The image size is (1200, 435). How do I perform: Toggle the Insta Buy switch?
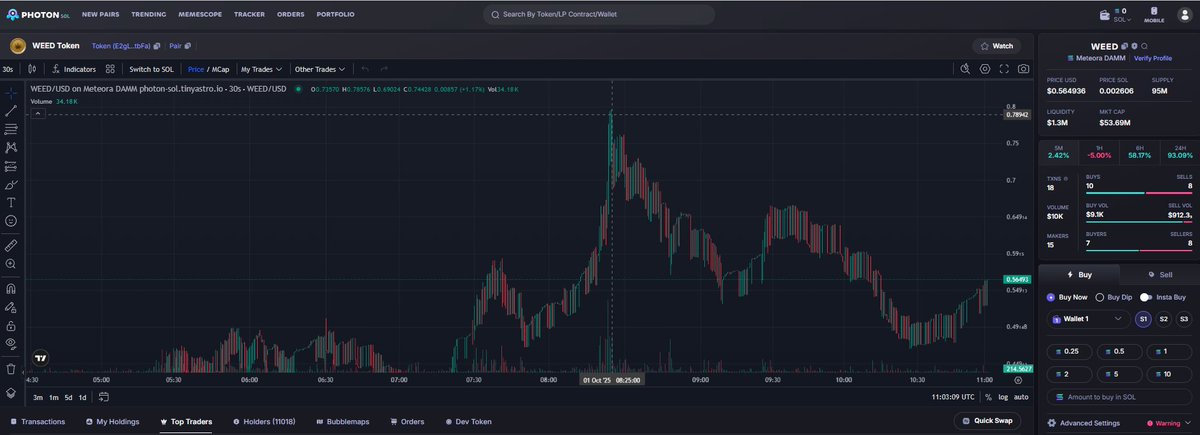1145,297
